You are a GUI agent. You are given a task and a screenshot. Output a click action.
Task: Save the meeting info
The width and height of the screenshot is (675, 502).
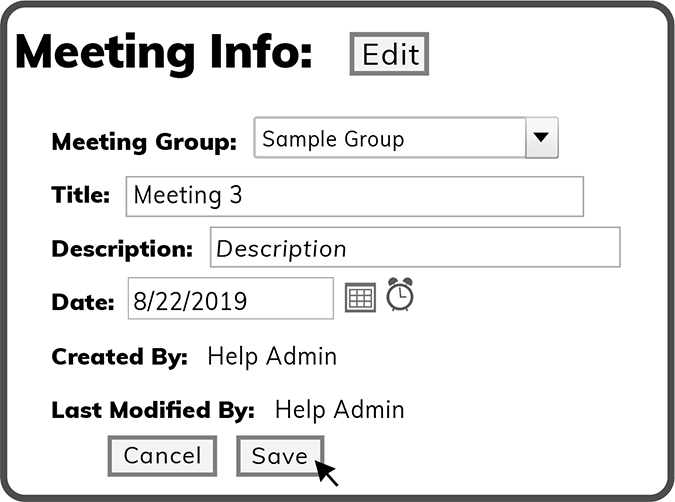coord(279,456)
